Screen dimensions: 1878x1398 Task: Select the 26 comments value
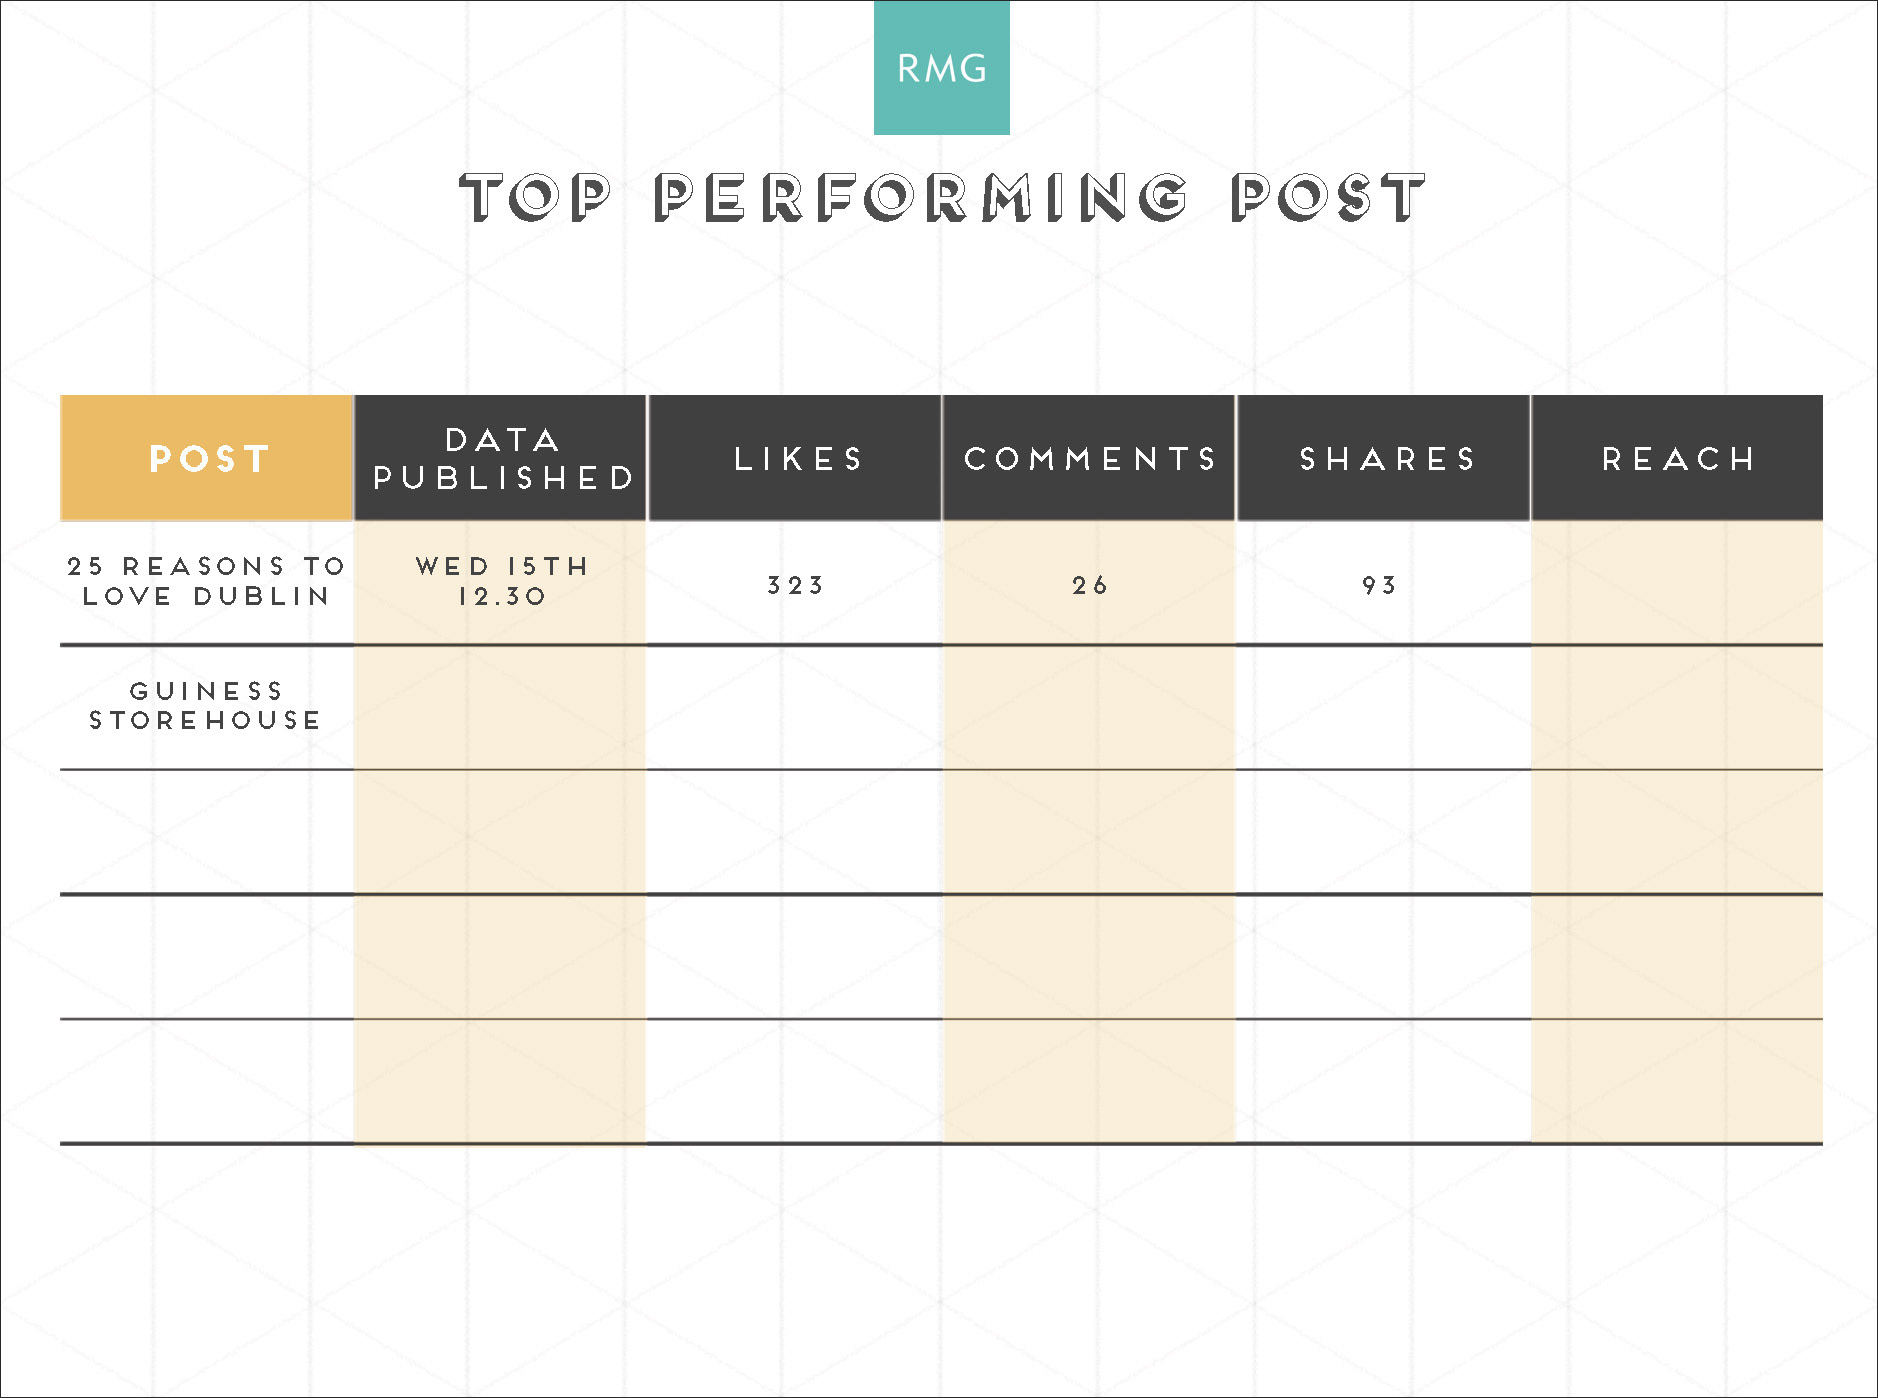tap(1089, 585)
